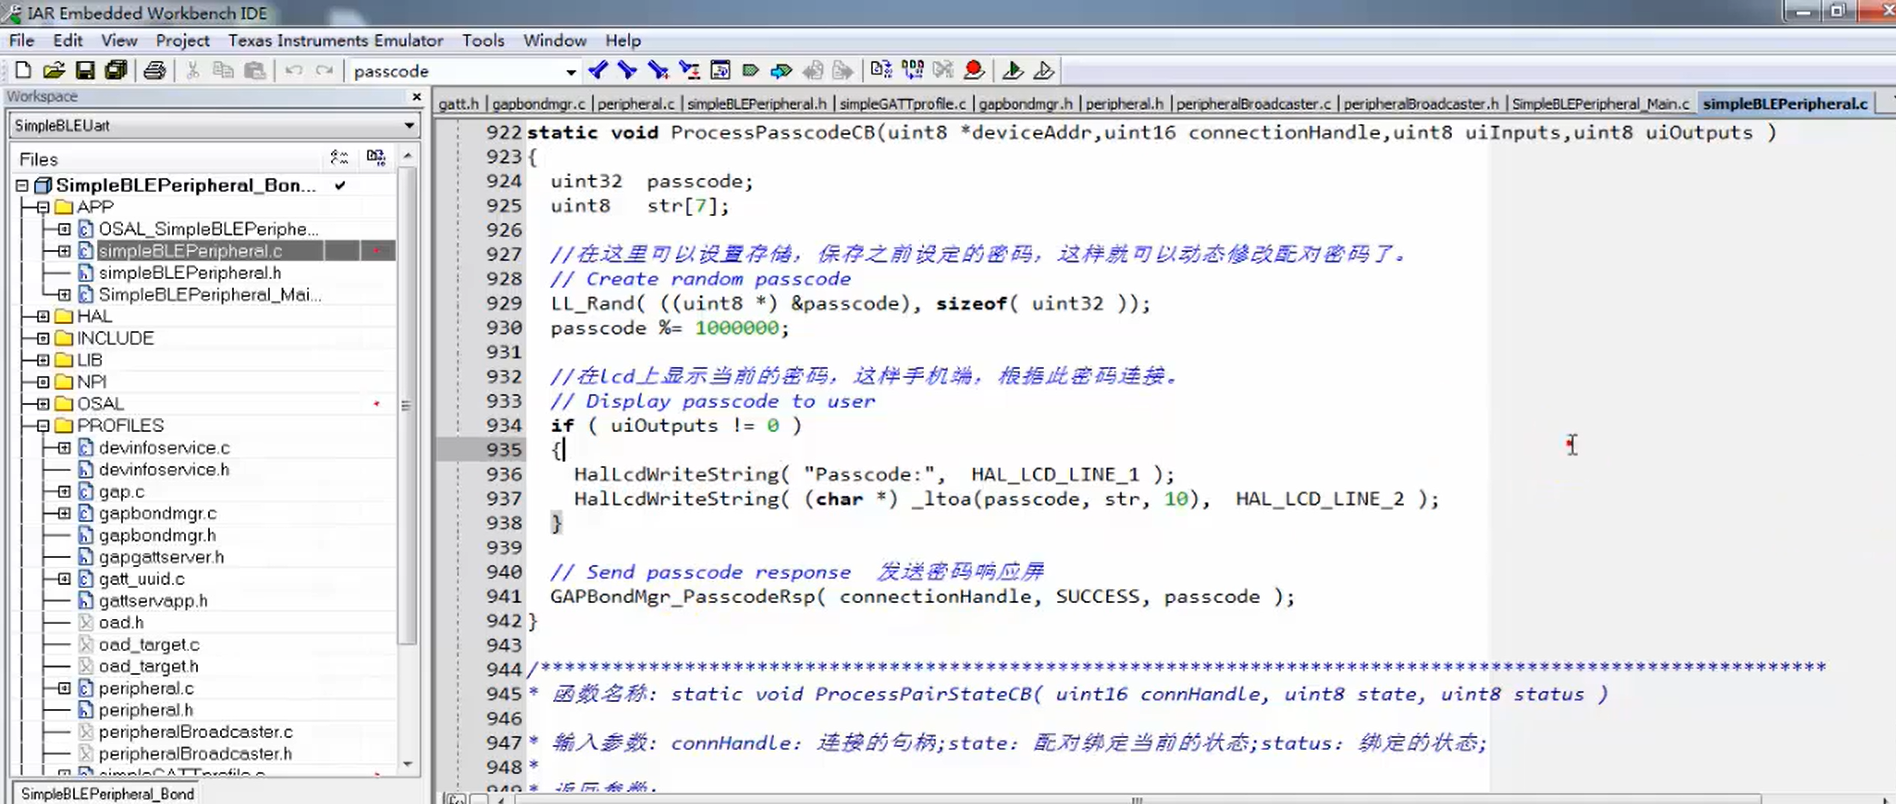
Task: Click the Paste icon
Action: (x=255, y=70)
